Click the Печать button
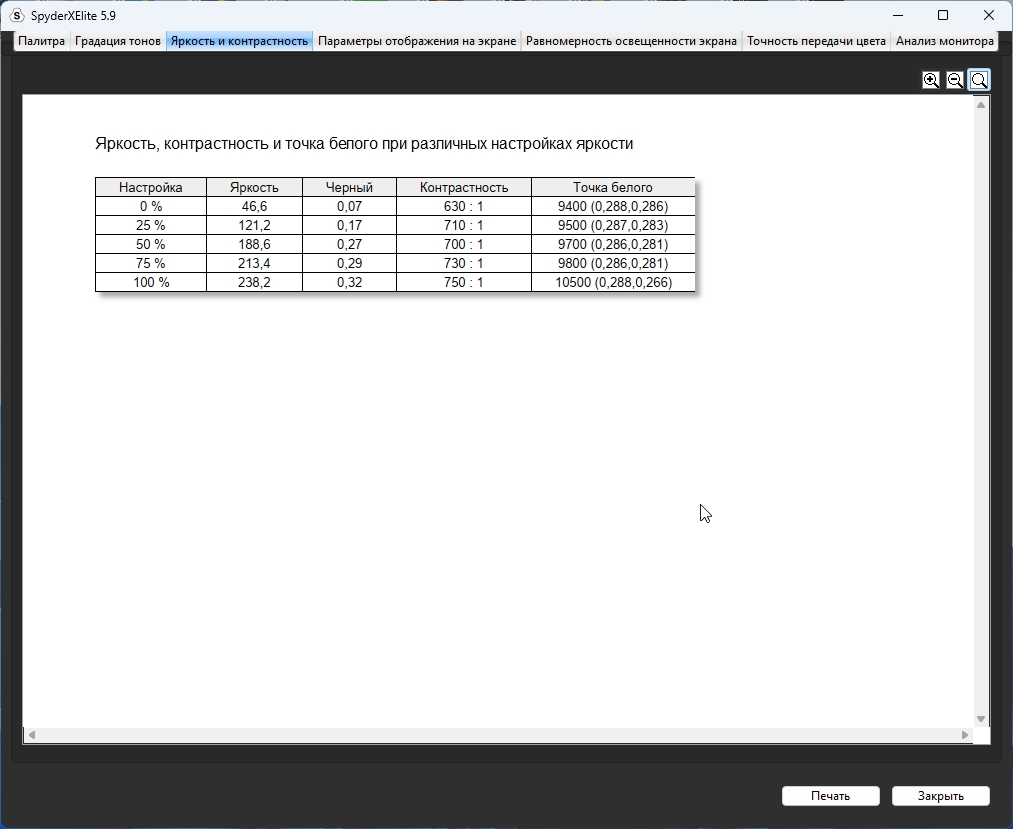Screen dimensions: 1013x829 coord(830,796)
